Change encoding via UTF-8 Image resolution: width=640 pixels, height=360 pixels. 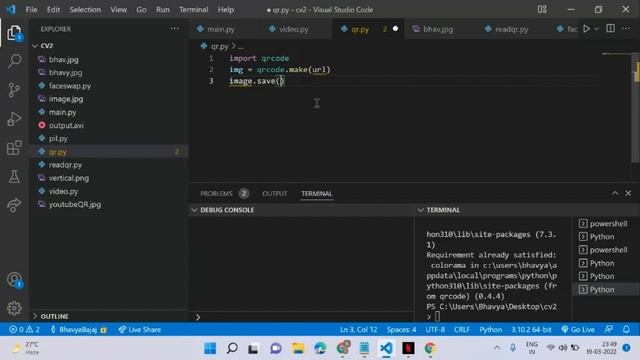(x=435, y=329)
